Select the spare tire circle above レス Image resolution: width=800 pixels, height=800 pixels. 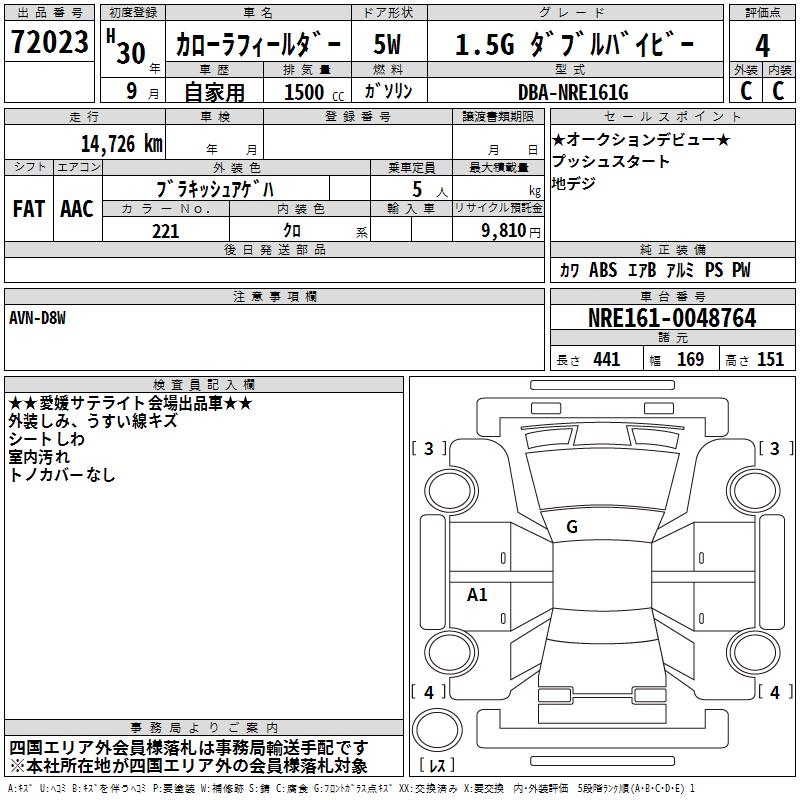point(437,730)
